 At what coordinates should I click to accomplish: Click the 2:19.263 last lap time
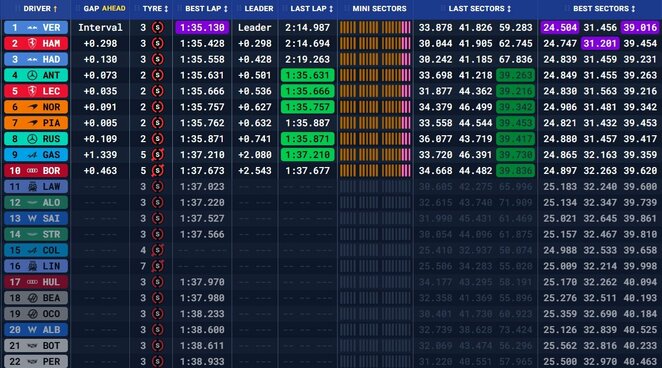click(307, 60)
